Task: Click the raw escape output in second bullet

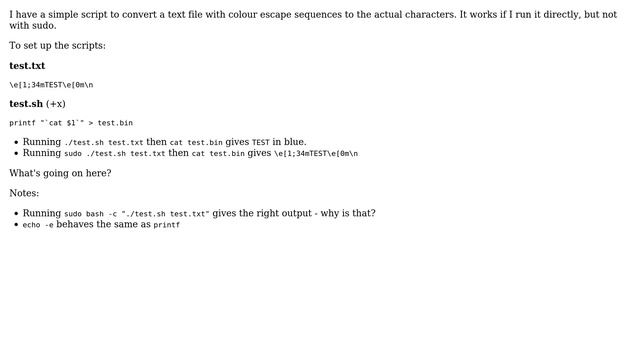Action: [x=316, y=153]
